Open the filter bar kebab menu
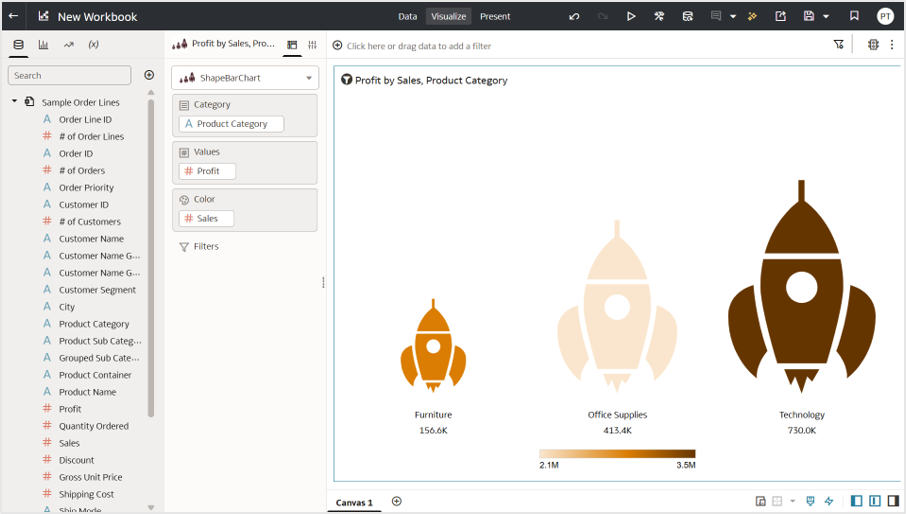This screenshot has height=514, width=906. click(892, 44)
